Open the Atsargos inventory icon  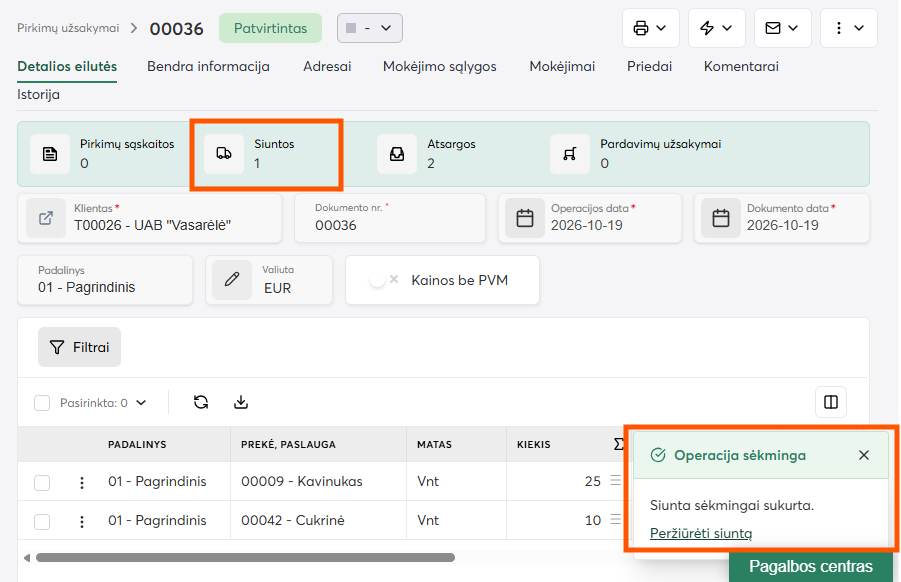(x=397, y=153)
